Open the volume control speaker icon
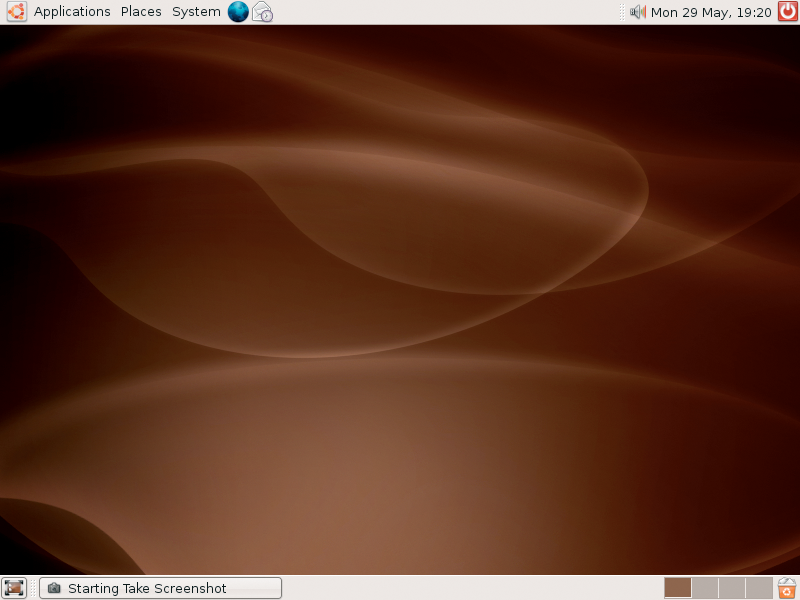 point(637,12)
